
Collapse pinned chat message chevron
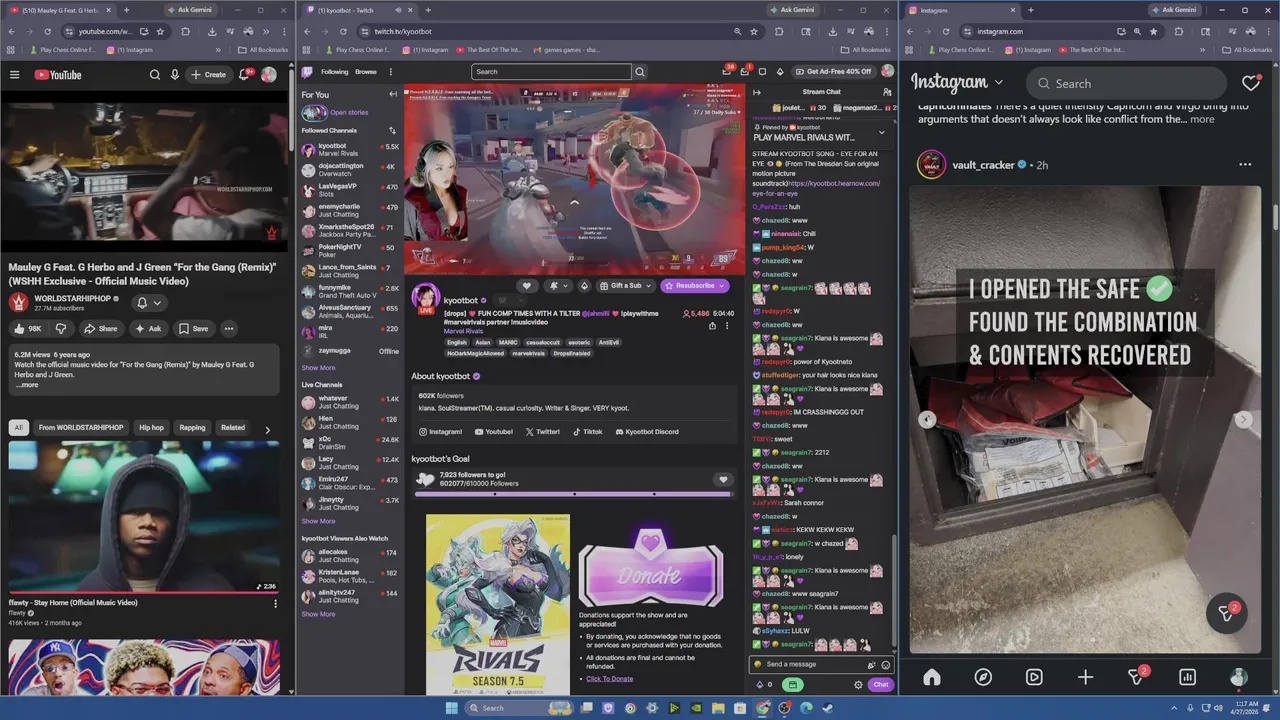pos(881,132)
